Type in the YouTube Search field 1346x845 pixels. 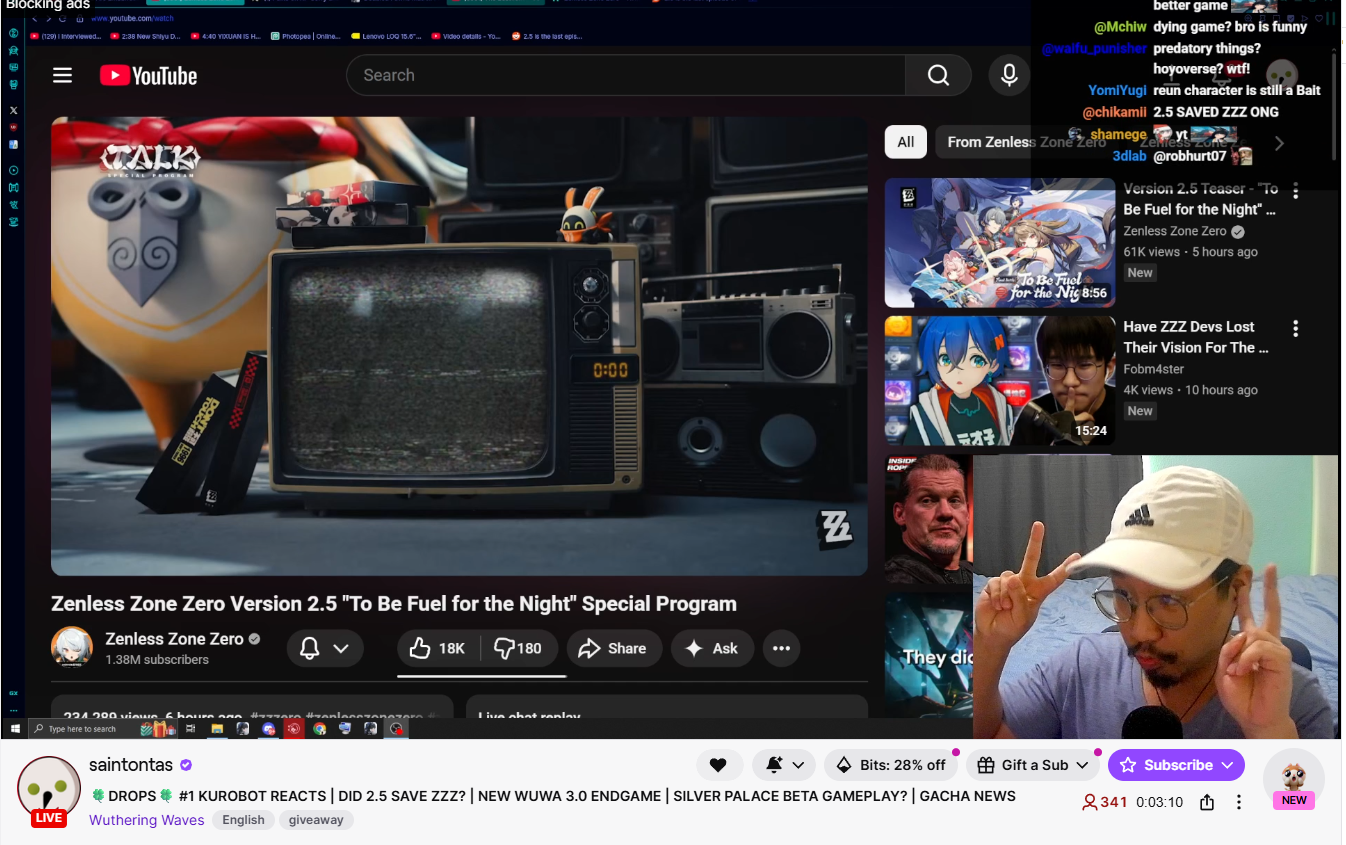[x=625, y=75]
